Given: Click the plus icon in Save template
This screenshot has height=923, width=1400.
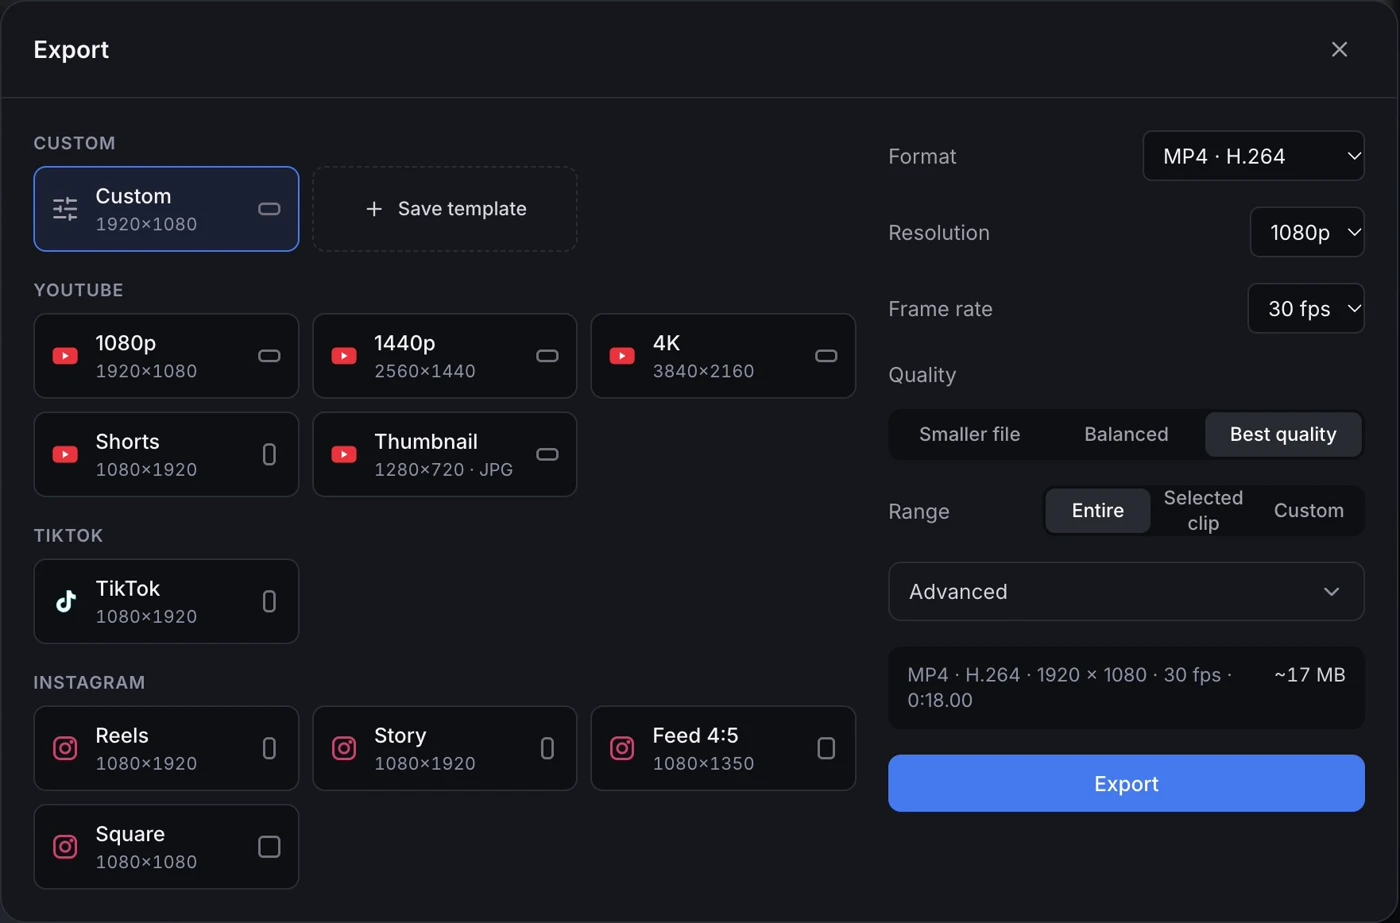Looking at the screenshot, I should coord(374,209).
